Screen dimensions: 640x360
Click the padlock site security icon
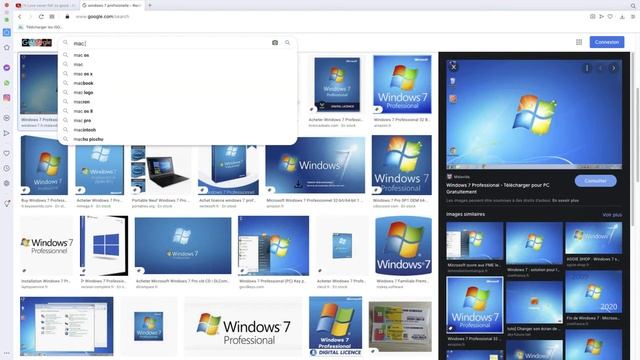coord(67,17)
